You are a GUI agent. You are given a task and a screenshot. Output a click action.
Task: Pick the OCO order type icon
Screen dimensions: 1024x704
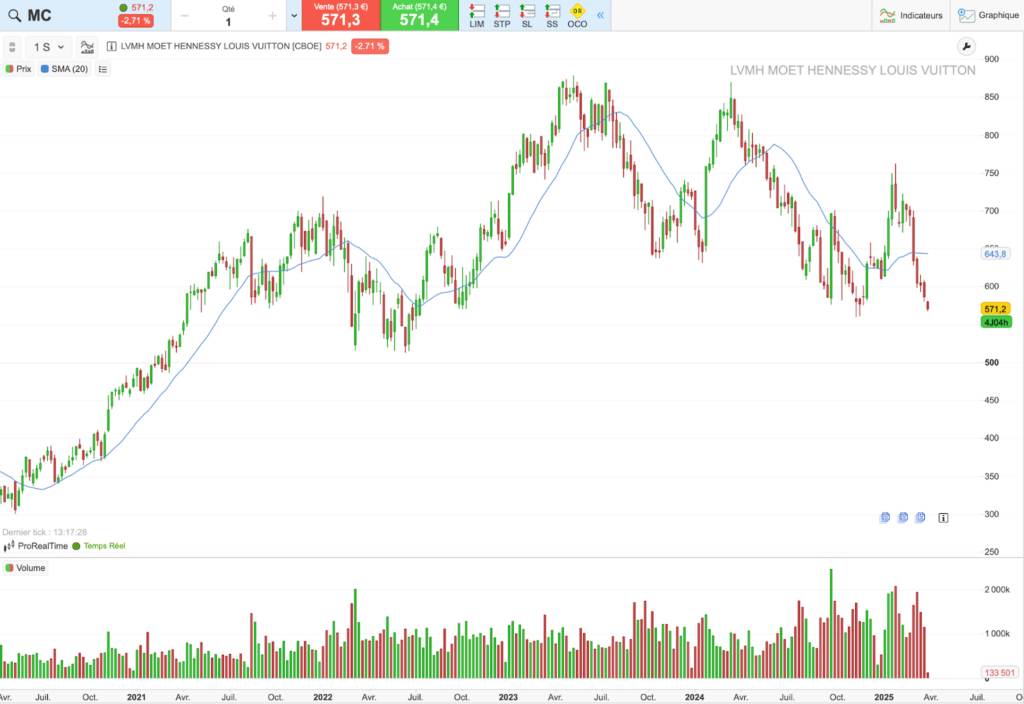pos(577,16)
